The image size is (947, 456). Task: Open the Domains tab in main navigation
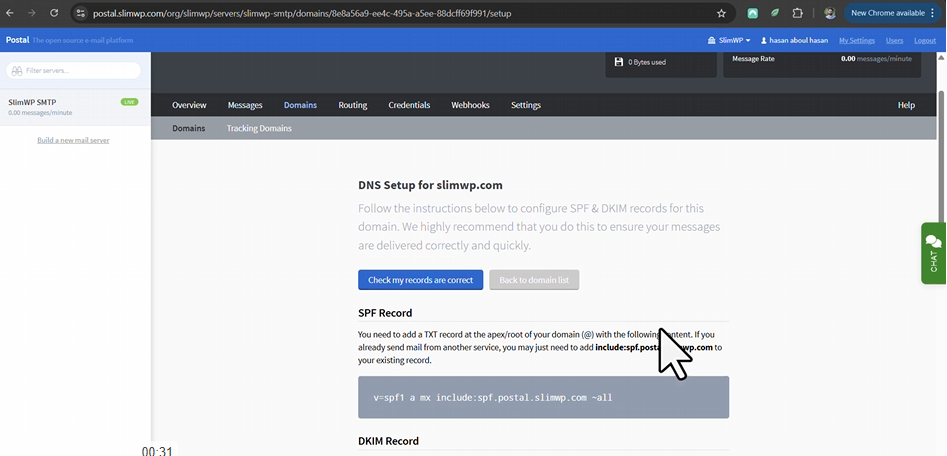[x=300, y=105]
